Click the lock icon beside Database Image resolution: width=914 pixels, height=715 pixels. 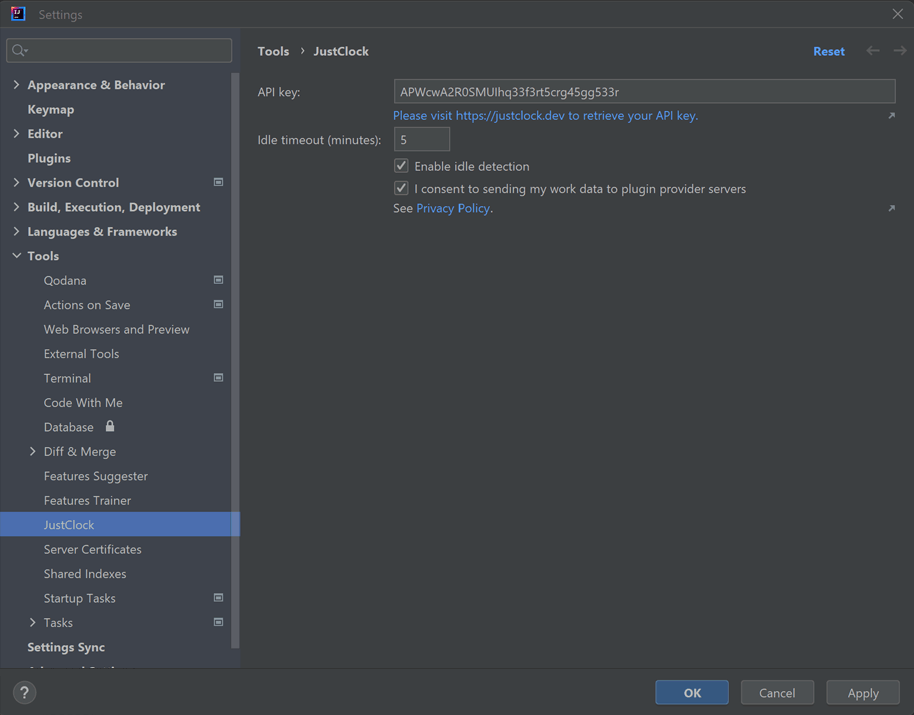tap(110, 427)
